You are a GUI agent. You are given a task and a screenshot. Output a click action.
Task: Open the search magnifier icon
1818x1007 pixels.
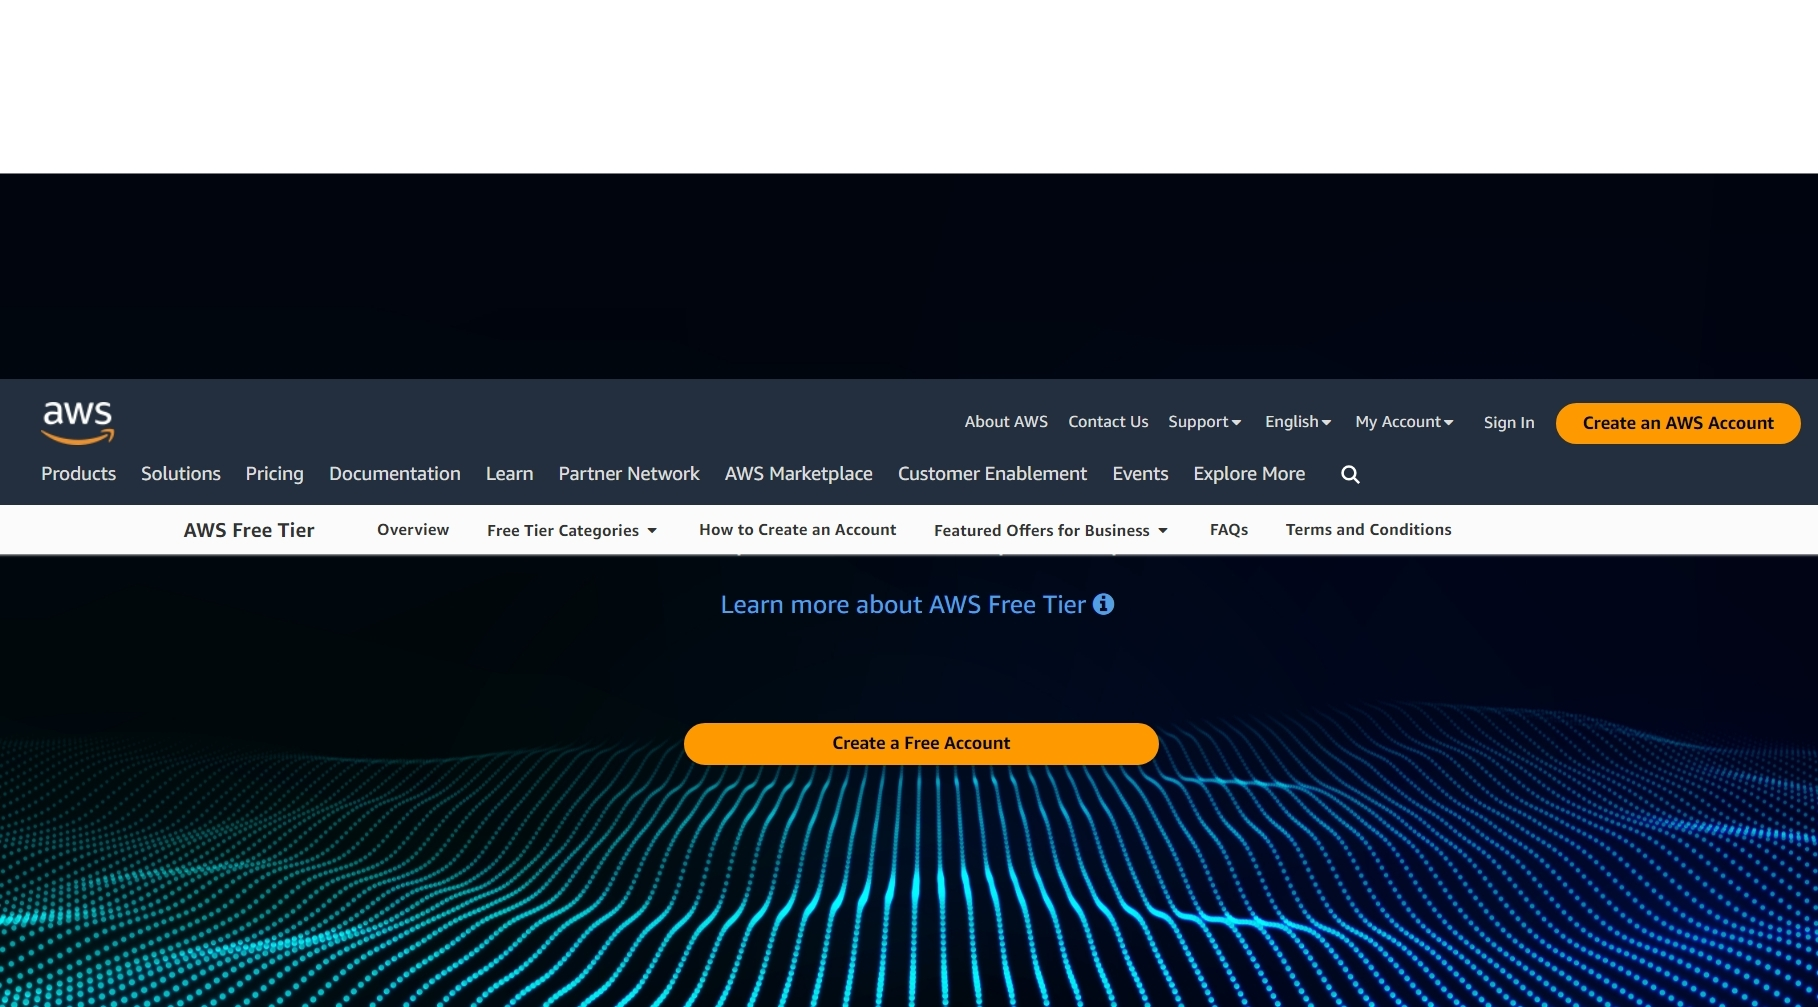click(1350, 474)
